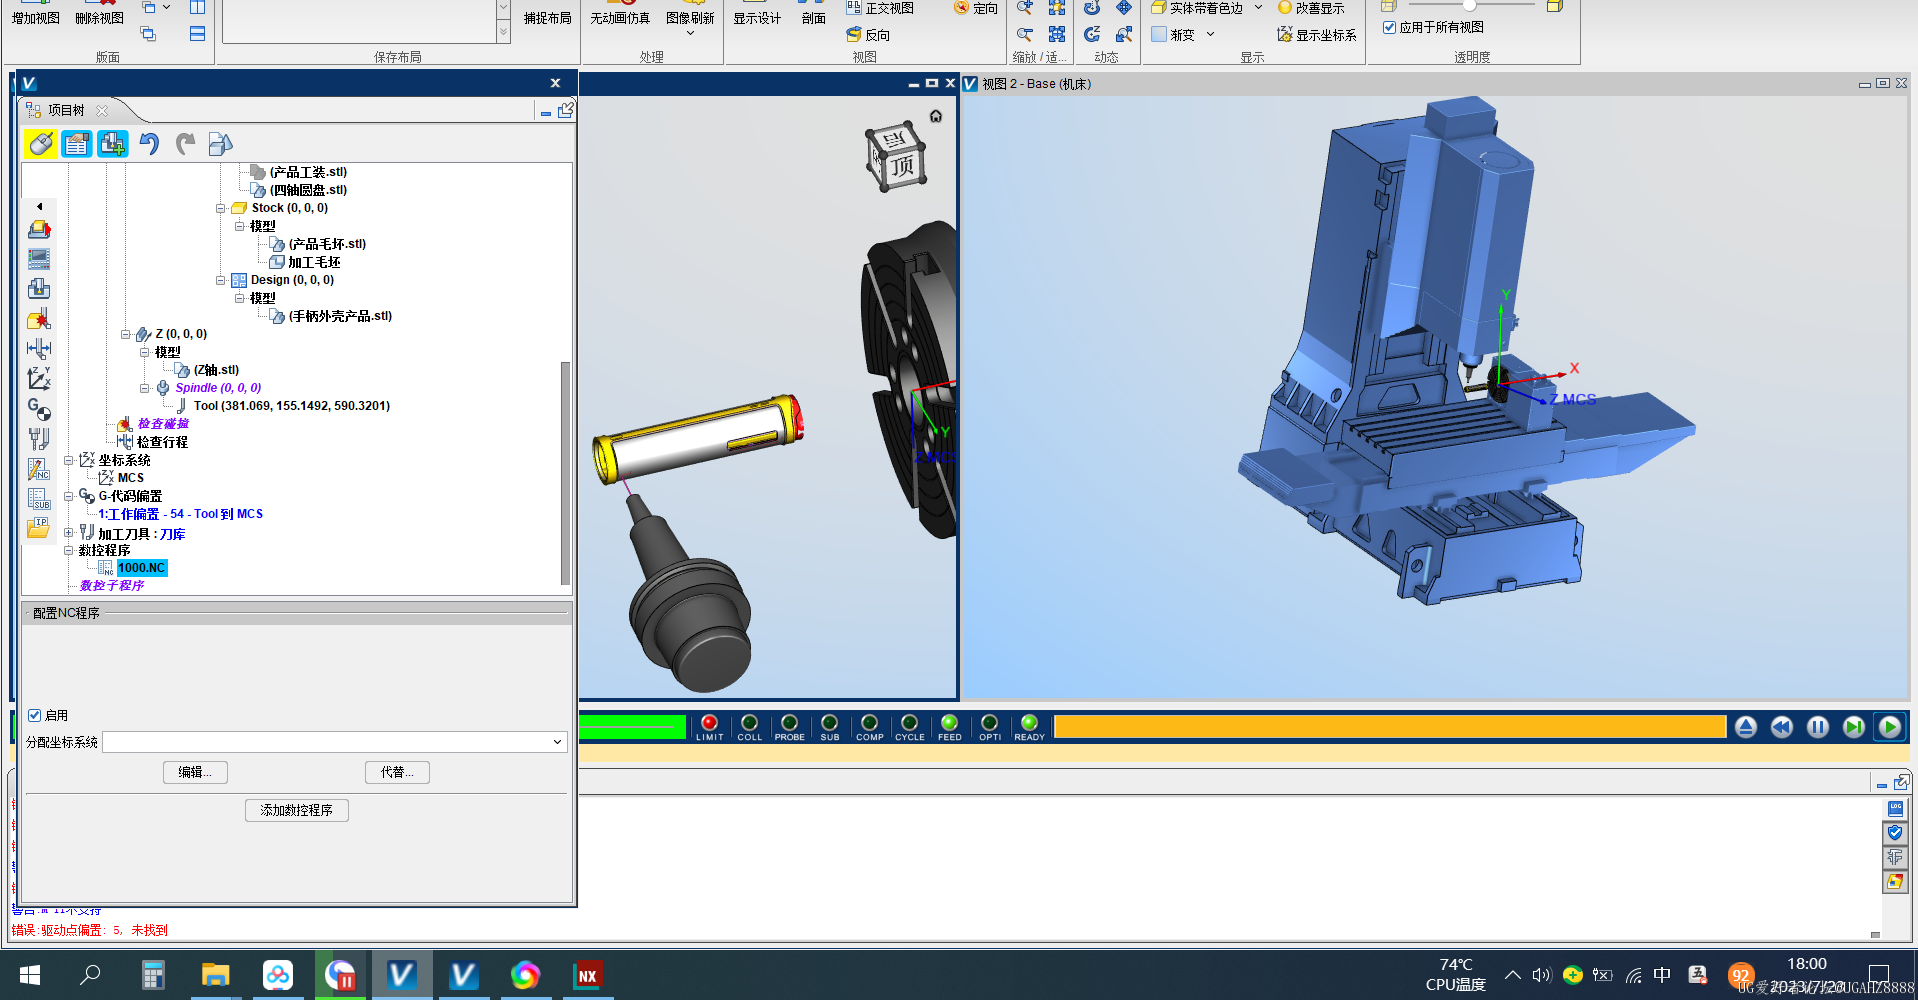
Task: Expand the 加工刀具 tree node
Action: click(68, 533)
